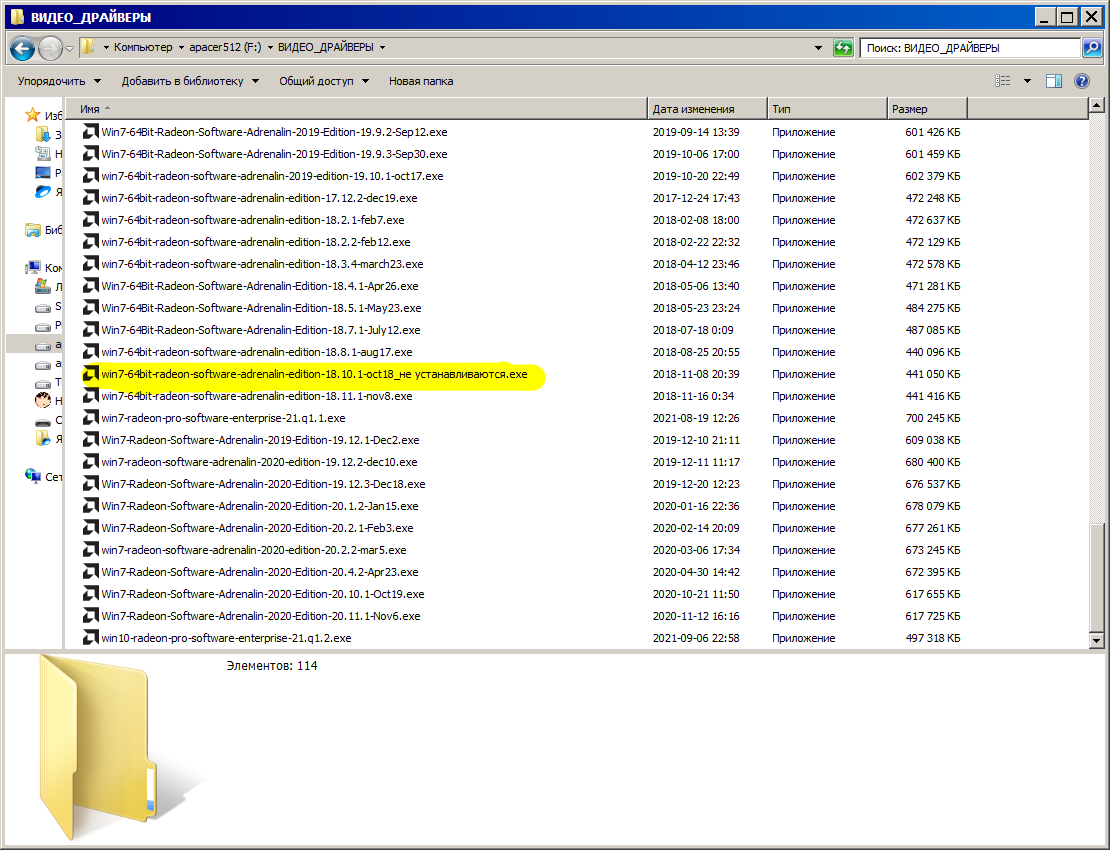Select Избранное star in navigation pane
This screenshot has height=850, width=1110.
coord(32,115)
